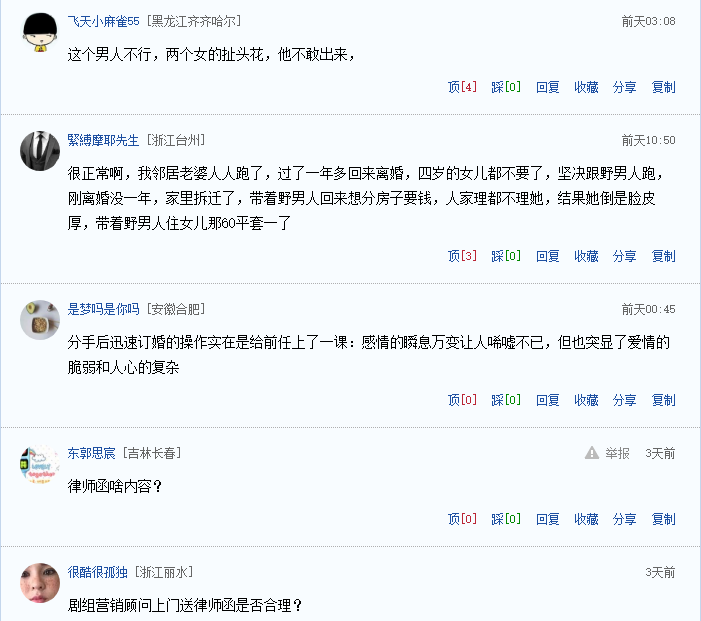Open 緊縛摩耶先生's profile avatar
The width and height of the screenshot is (701, 621).
click(x=40, y=151)
